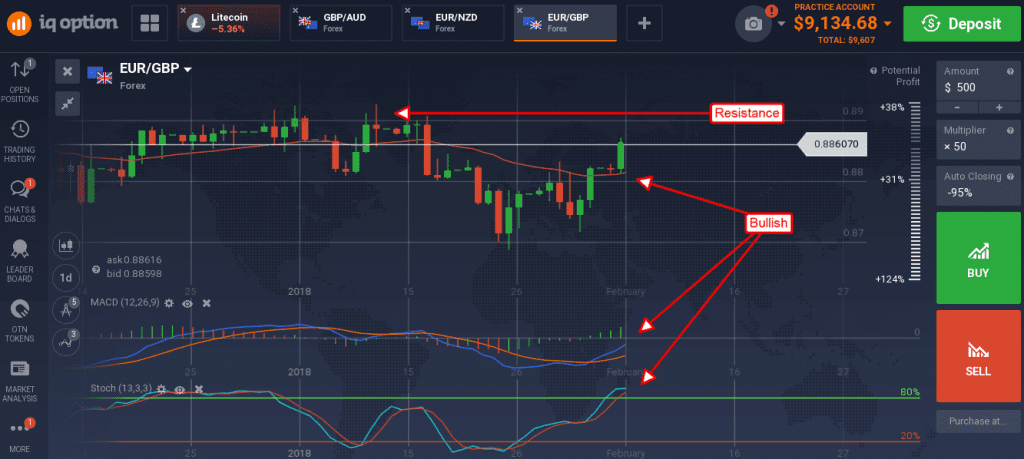Click the +38% profit label
The height and width of the screenshot is (459, 1024).
click(x=891, y=106)
